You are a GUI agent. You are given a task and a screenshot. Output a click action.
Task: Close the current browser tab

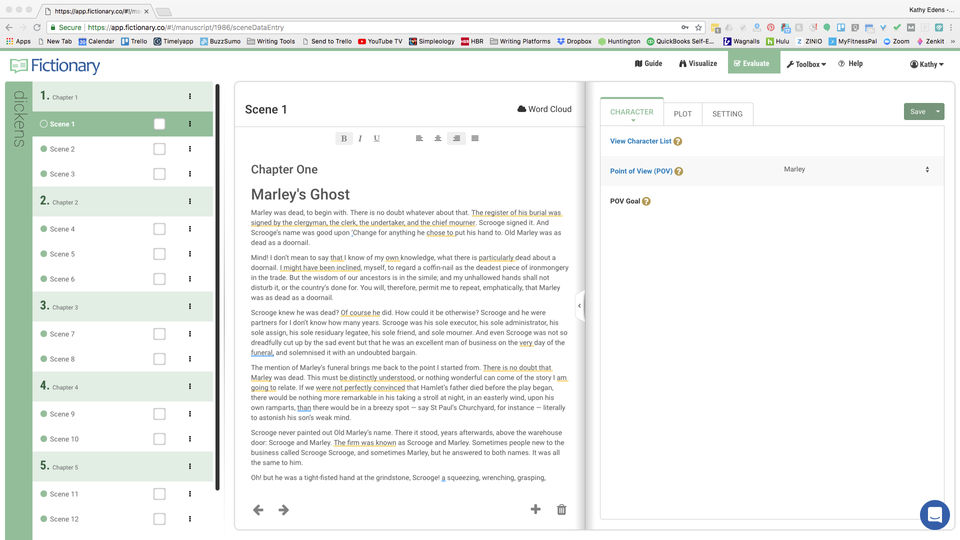click(x=146, y=11)
